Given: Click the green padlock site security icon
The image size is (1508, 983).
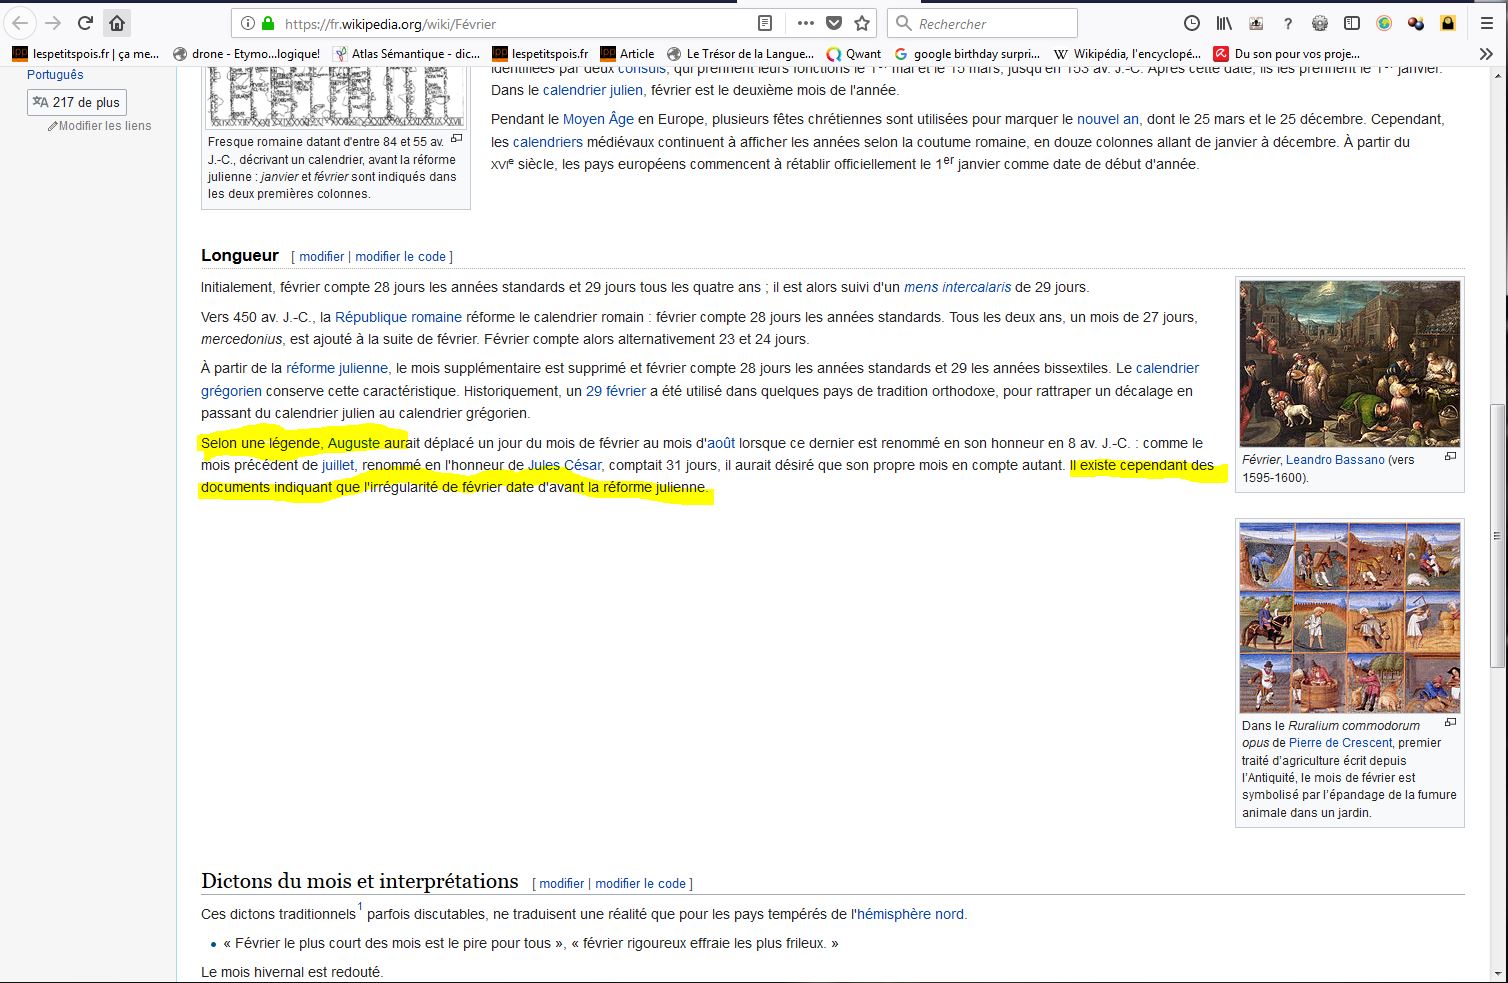Looking at the screenshot, I should click(x=268, y=23).
